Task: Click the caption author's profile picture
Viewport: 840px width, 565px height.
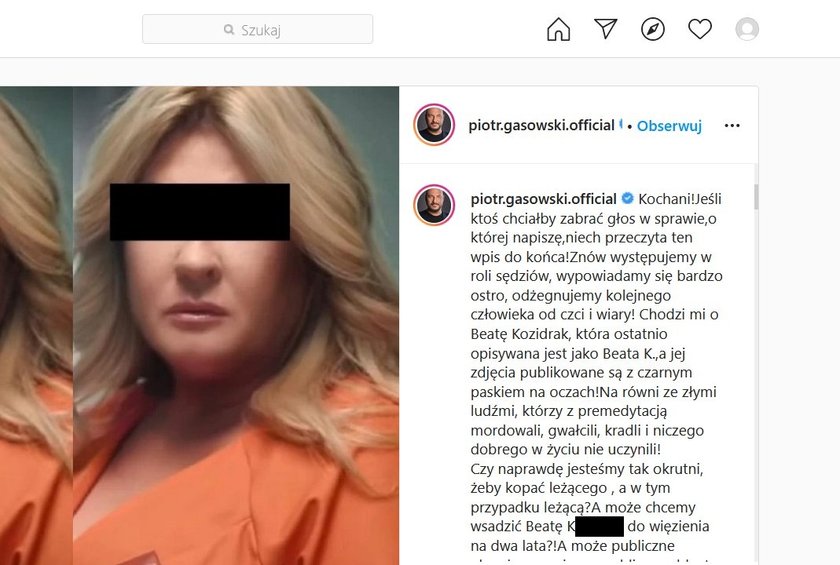Action: 434,205
